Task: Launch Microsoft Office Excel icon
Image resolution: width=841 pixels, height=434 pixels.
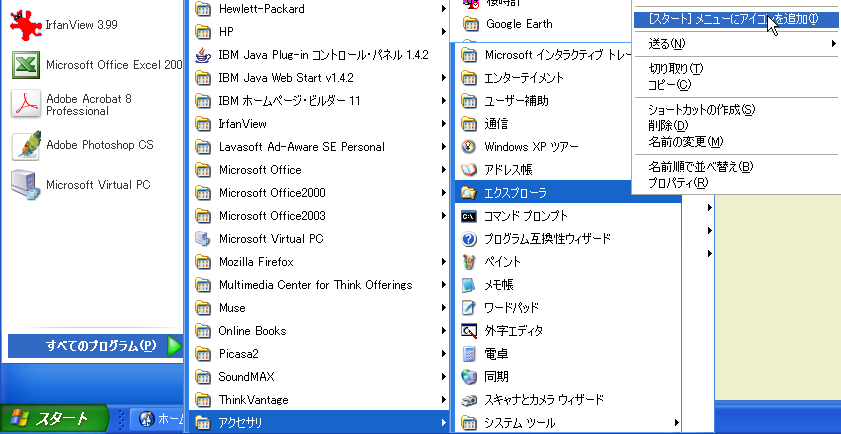Action: click(x=26, y=65)
